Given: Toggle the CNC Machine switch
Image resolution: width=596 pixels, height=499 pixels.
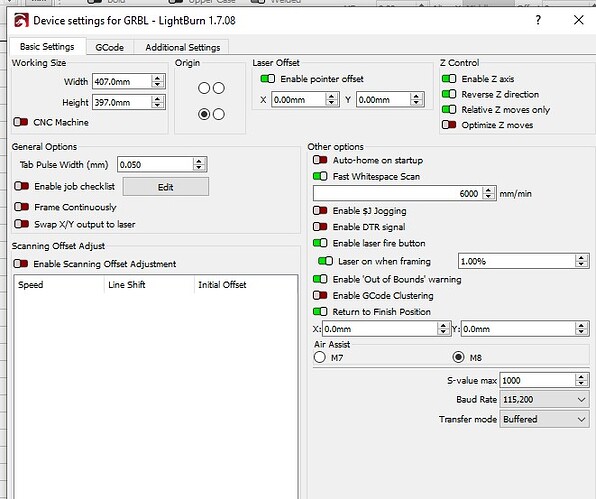Looking at the screenshot, I should tap(21, 122).
